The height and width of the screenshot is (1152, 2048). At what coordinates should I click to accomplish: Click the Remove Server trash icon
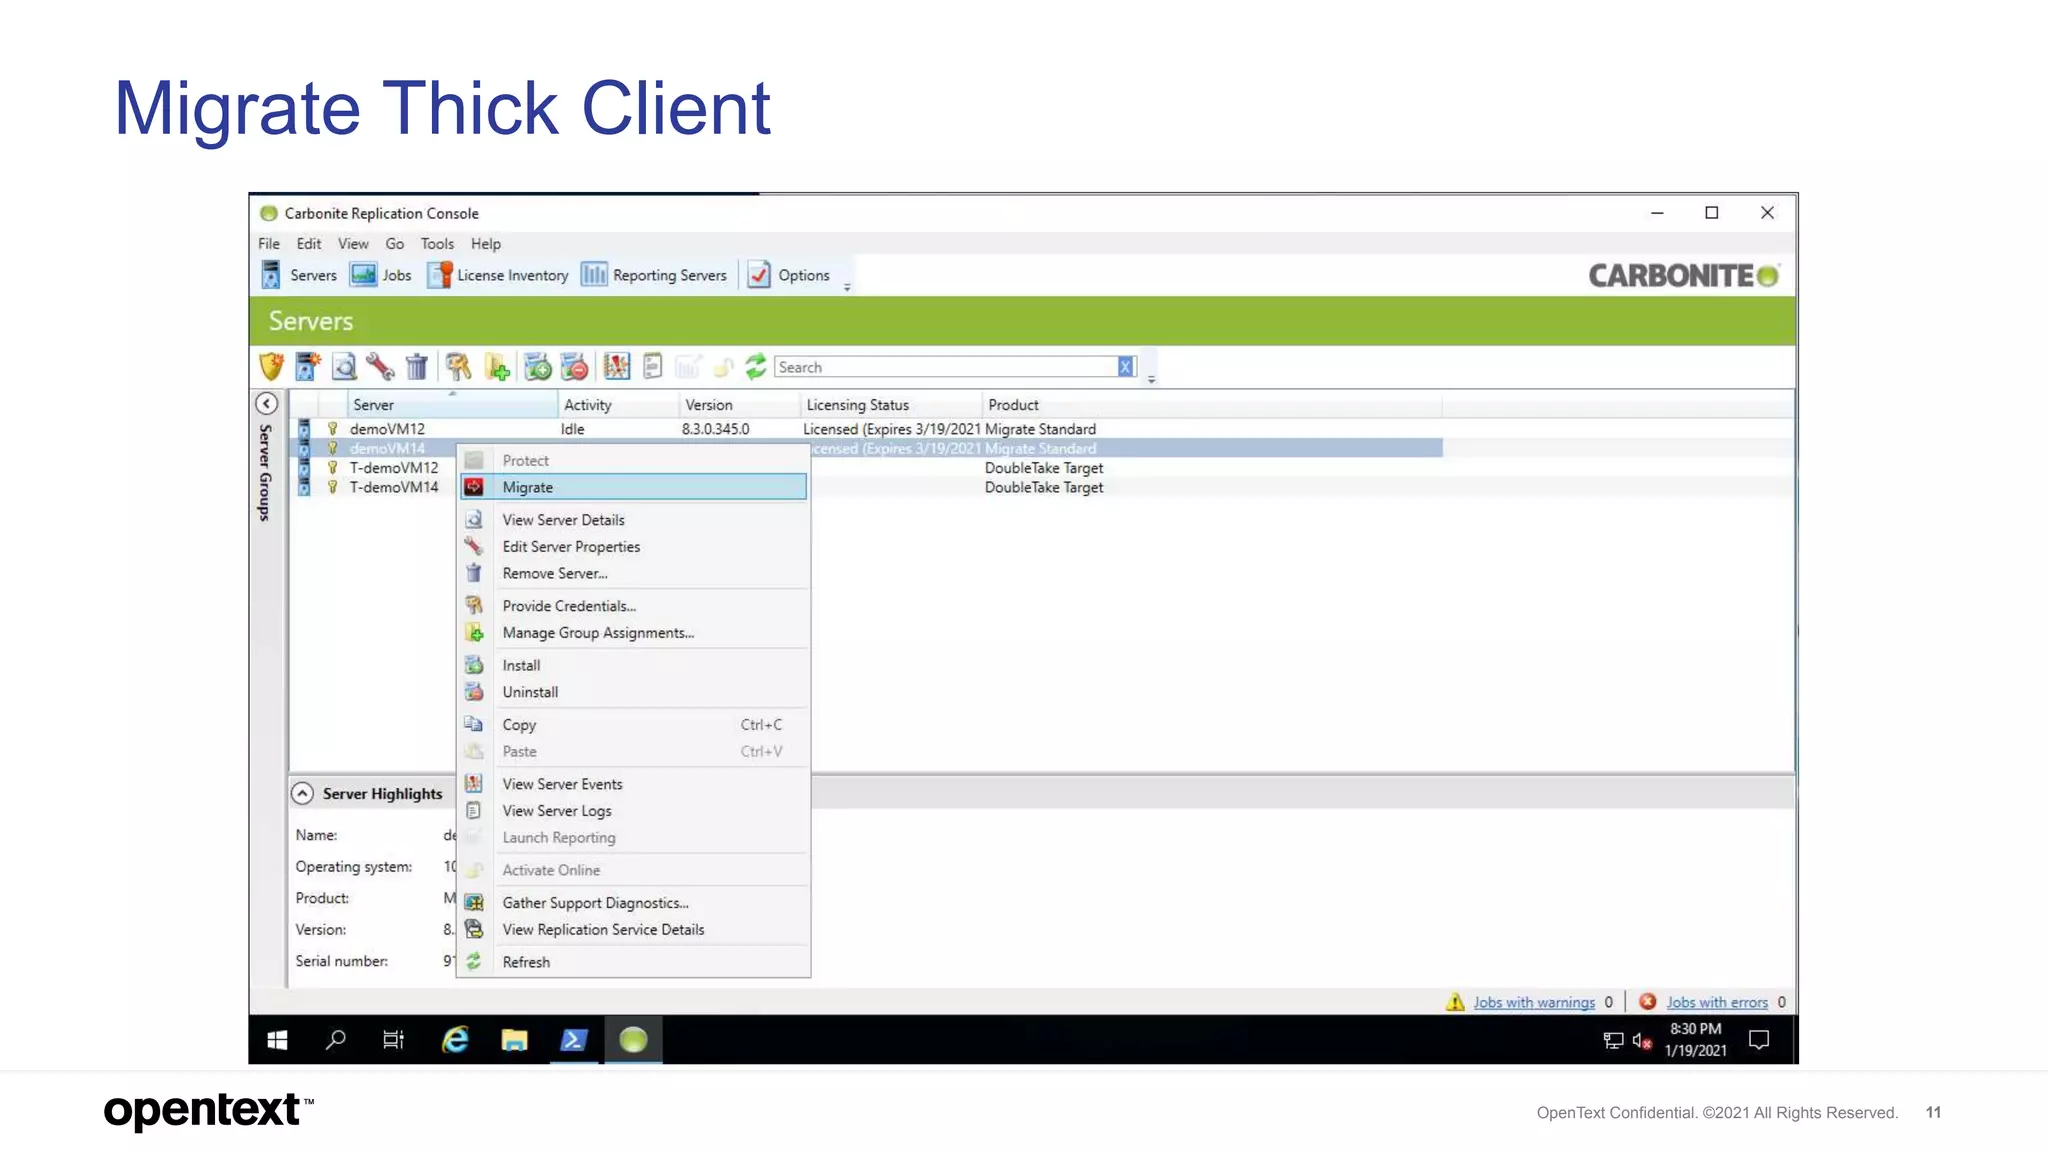pos(417,367)
